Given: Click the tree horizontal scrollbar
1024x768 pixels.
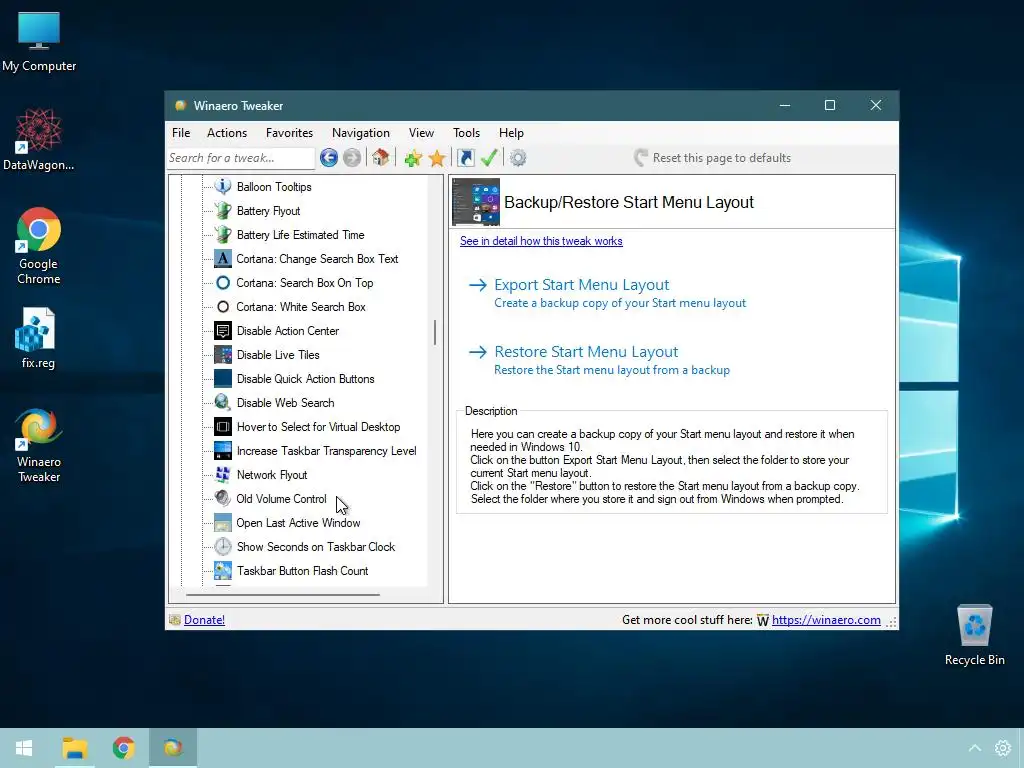Looking at the screenshot, I should click(283, 595).
